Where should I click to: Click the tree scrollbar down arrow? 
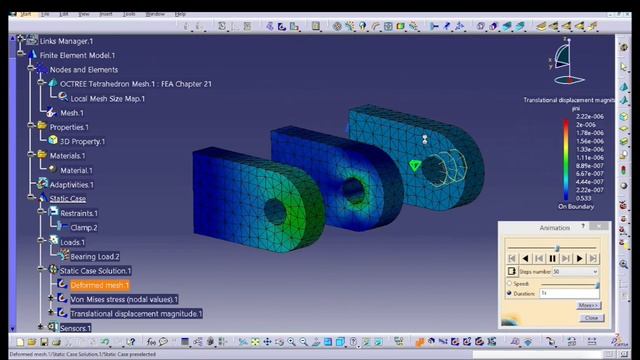(x=12, y=329)
